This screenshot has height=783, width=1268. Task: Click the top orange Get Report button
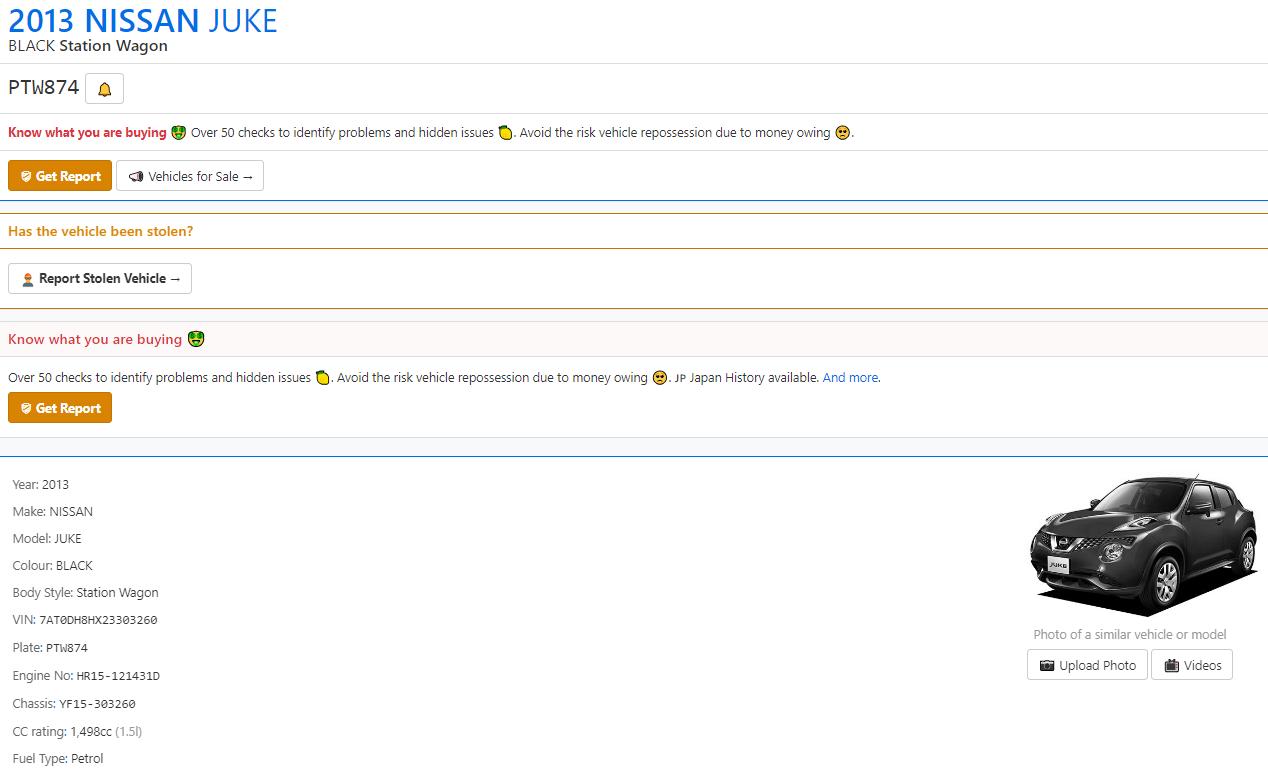click(60, 176)
